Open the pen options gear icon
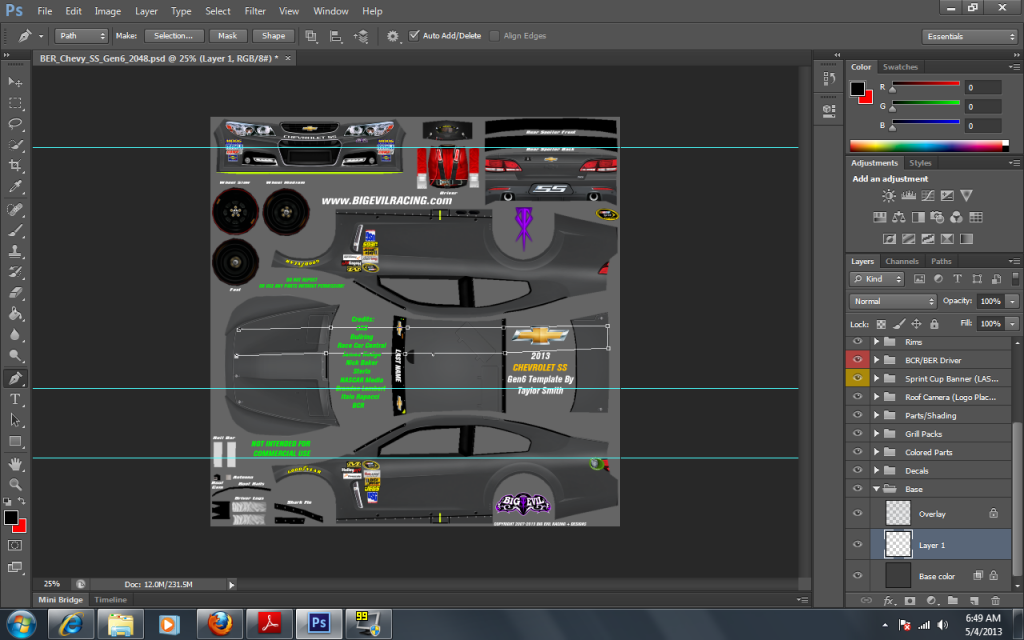This screenshot has height=640, width=1024. point(392,36)
